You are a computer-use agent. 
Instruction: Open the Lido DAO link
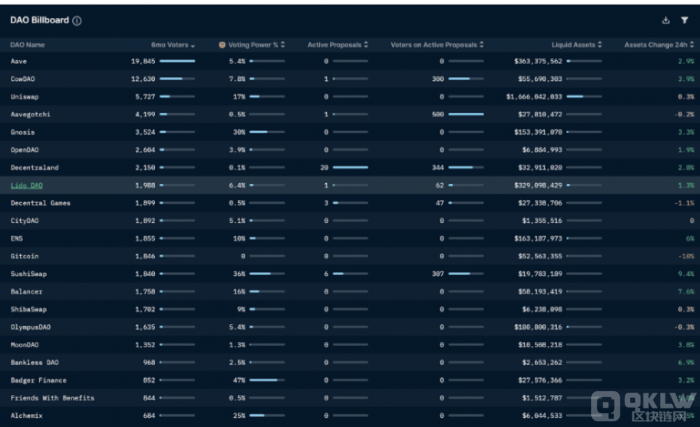coord(27,185)
